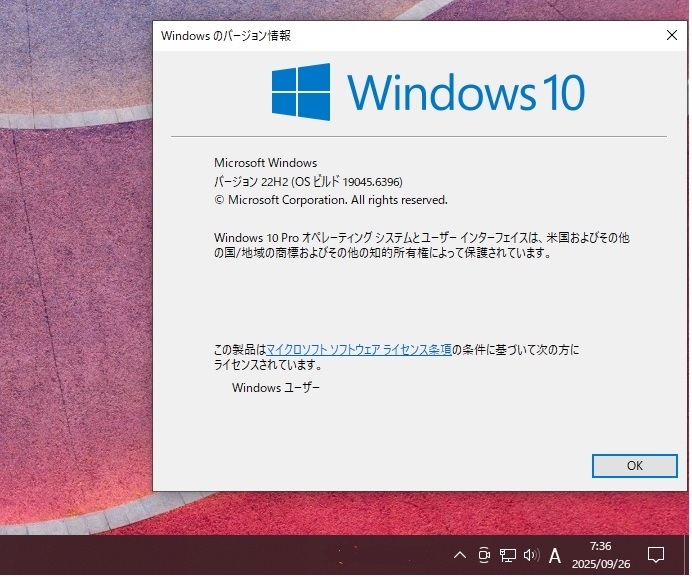The height and width of the screenshot is (577, 692).
Task: Click the Microsoft Windows text line
Action: 267,163
